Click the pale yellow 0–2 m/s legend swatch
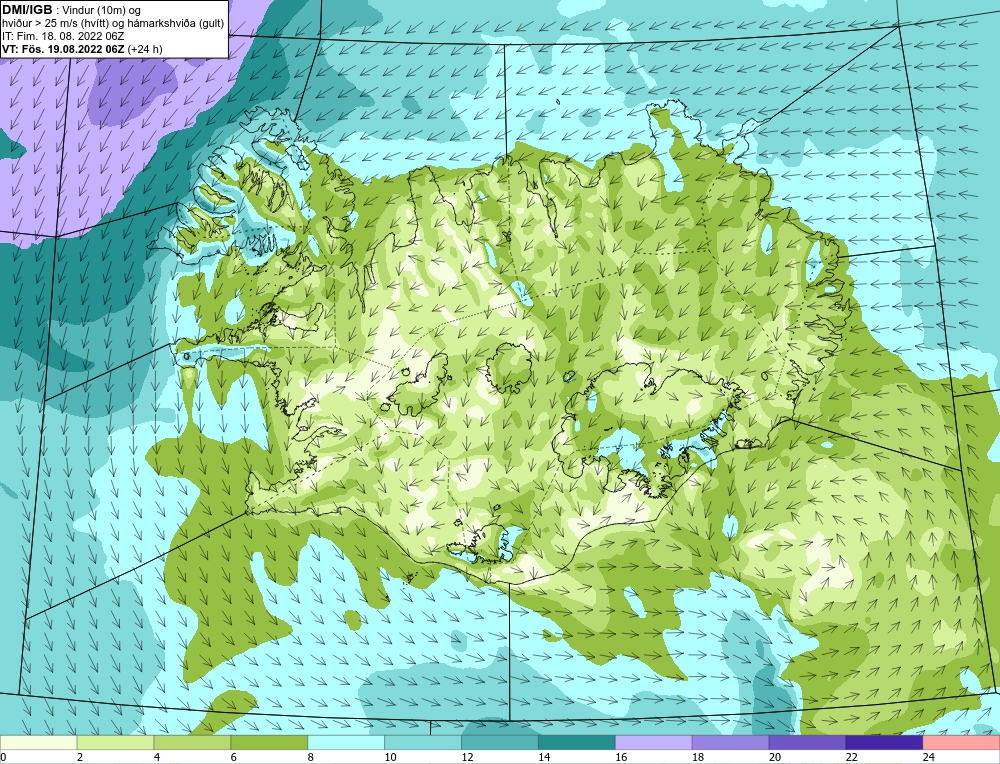Screen dimensions: 1000x764 39,742
